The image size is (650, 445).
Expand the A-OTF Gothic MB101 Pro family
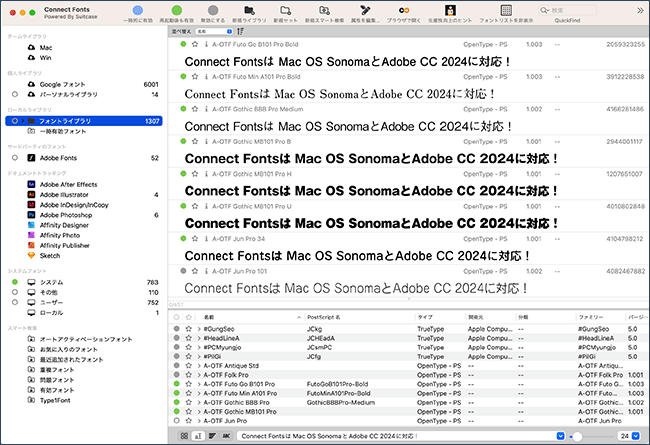click(x=199, y=411)
